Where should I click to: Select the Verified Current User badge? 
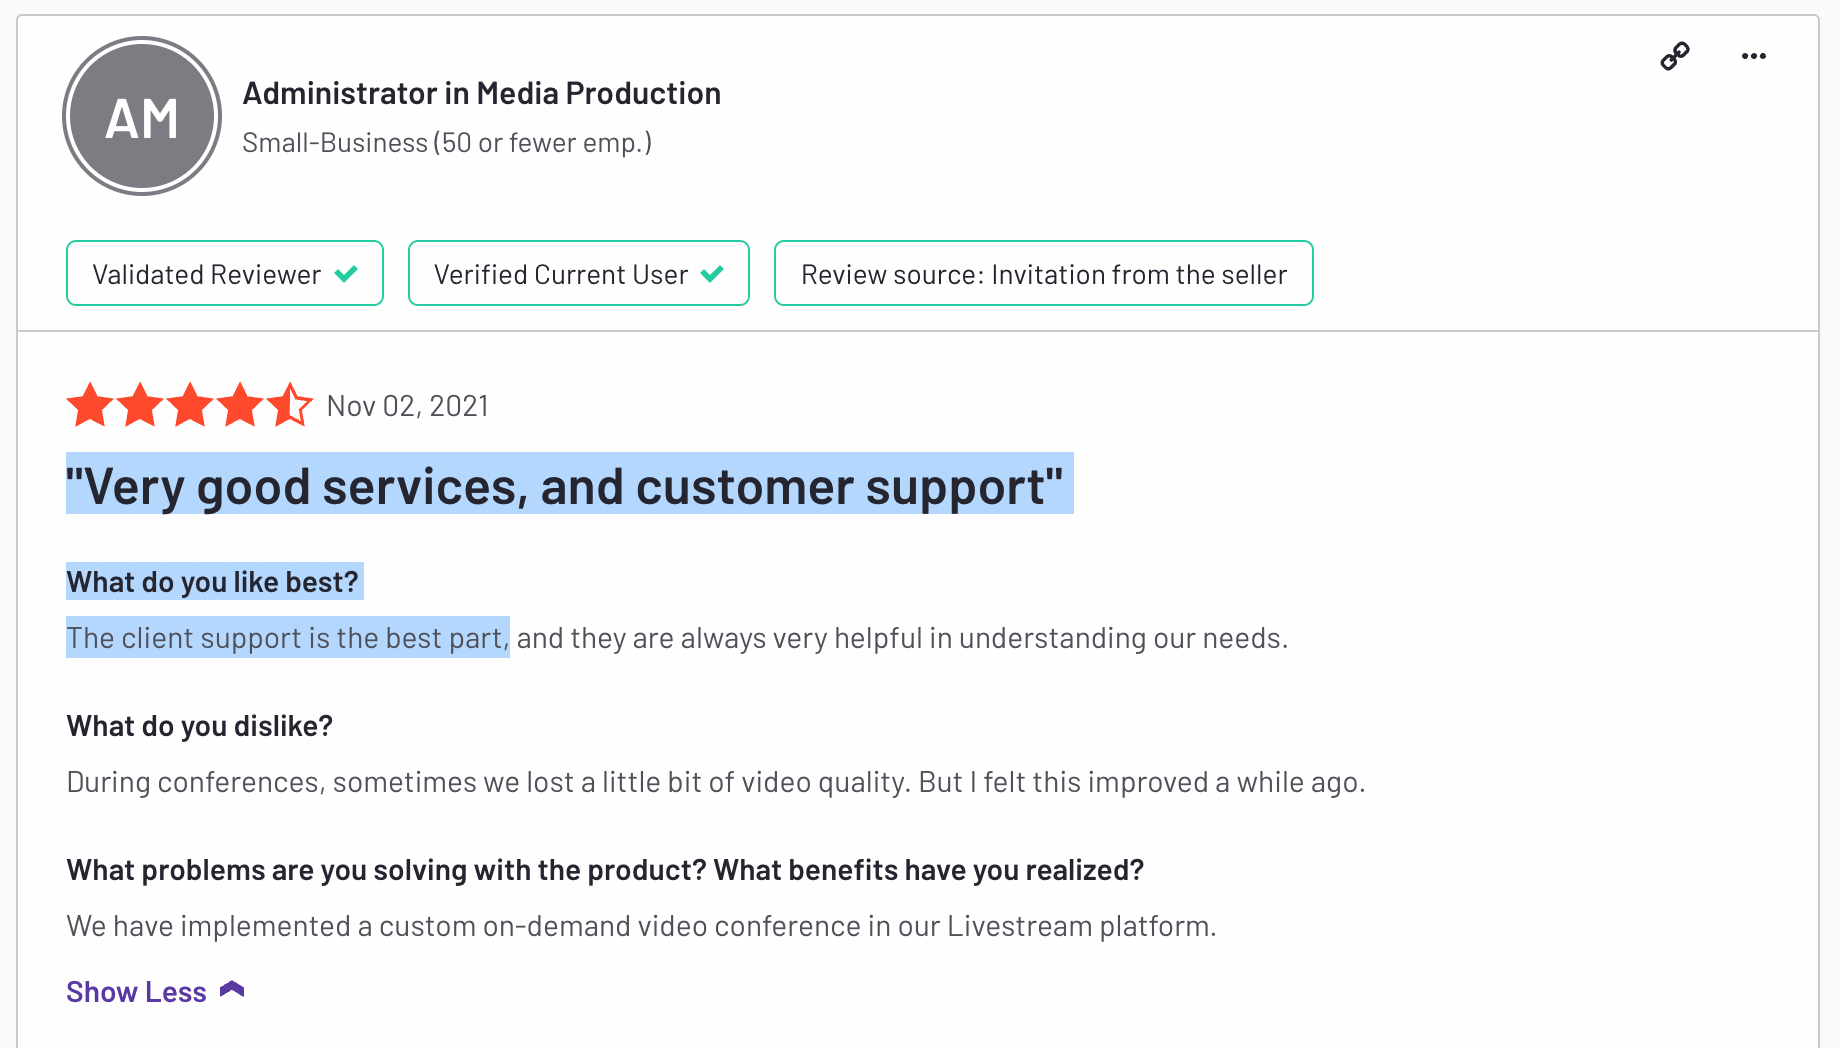pos(579,273)
